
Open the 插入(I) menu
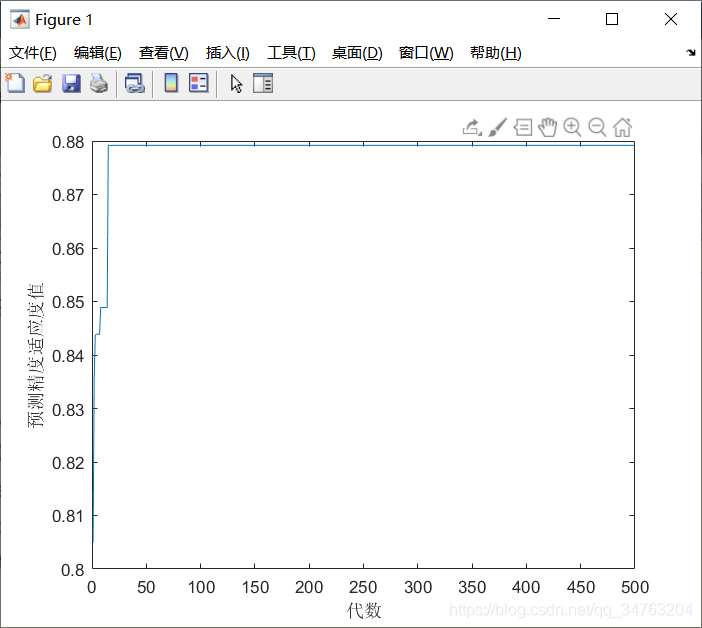coord(227,53)
